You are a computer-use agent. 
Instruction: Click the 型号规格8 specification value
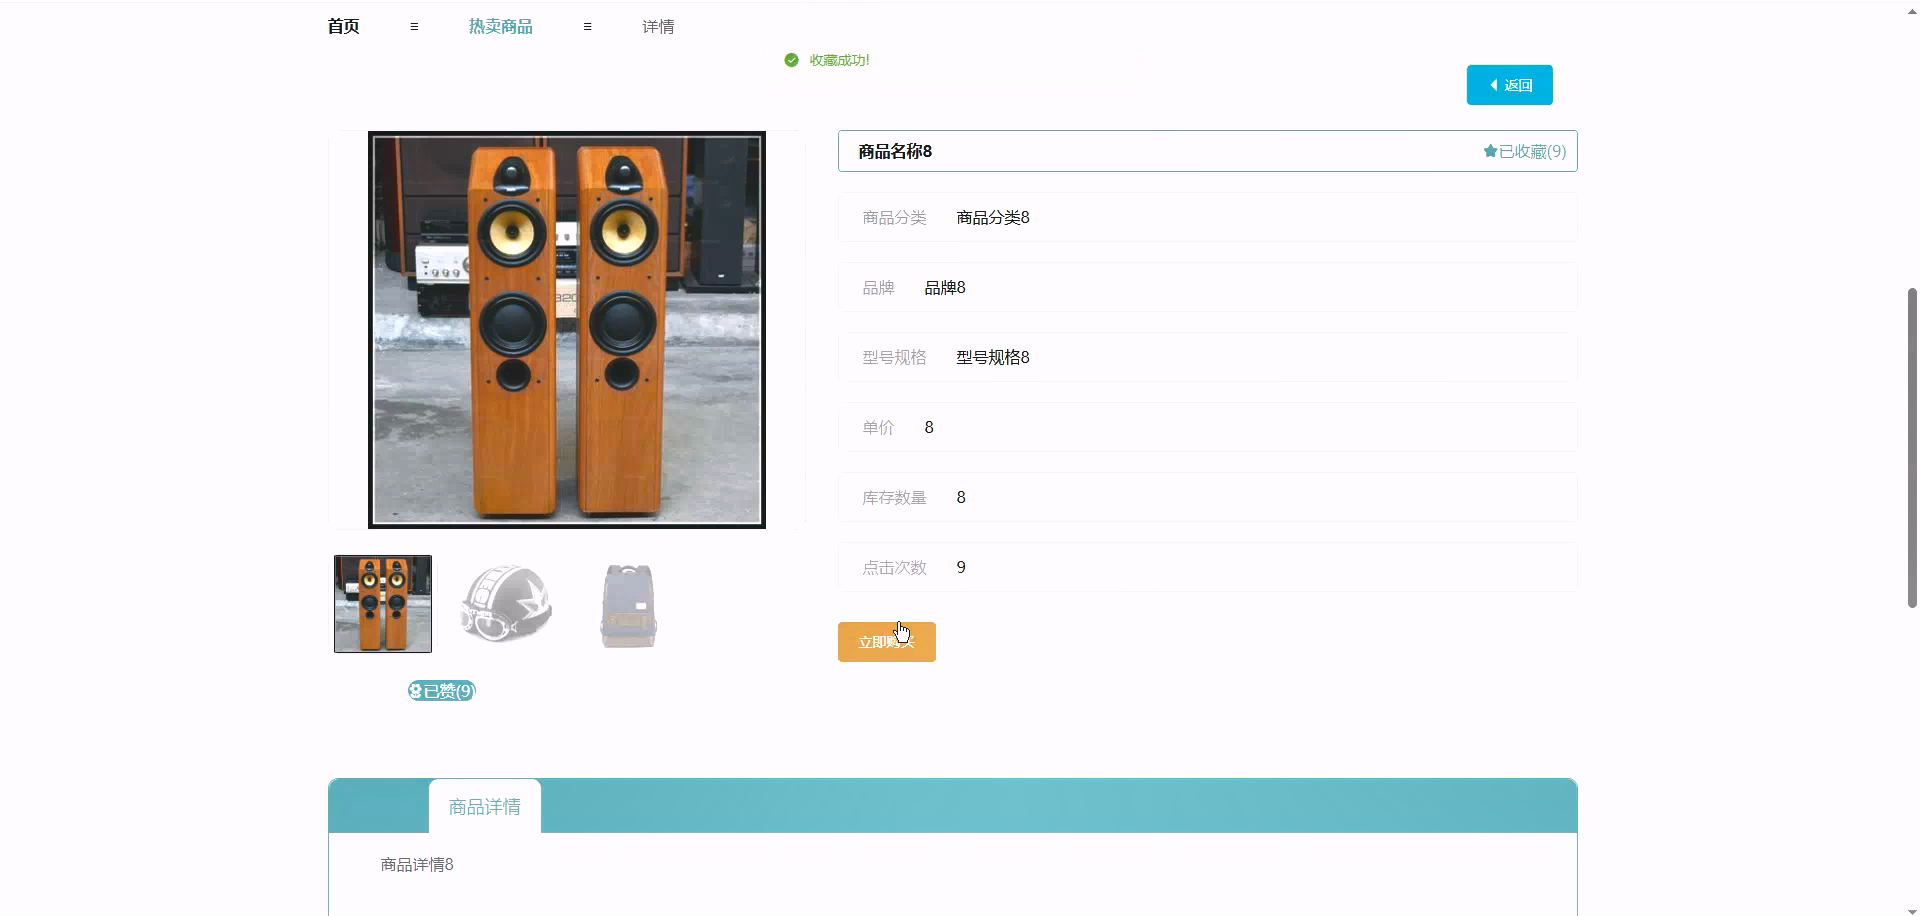993,357
